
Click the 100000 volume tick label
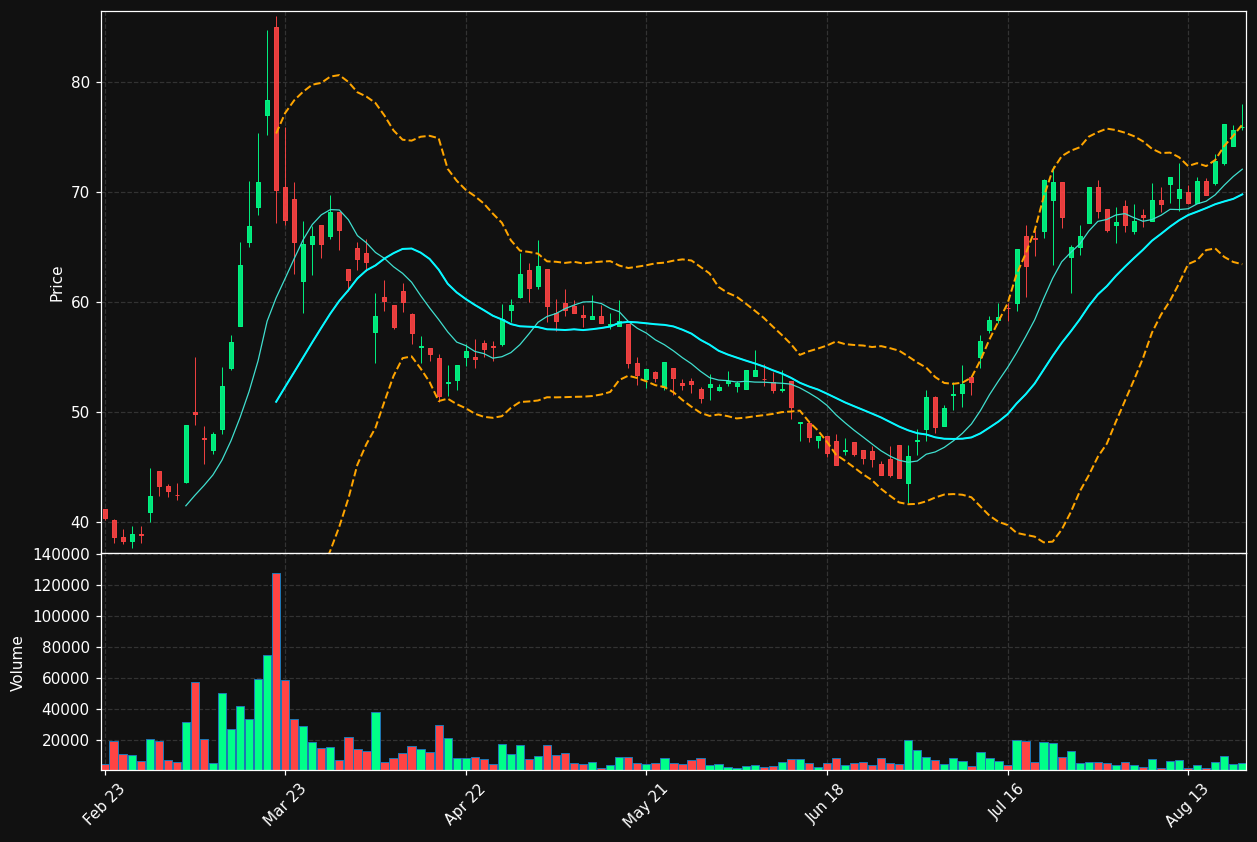62,616
